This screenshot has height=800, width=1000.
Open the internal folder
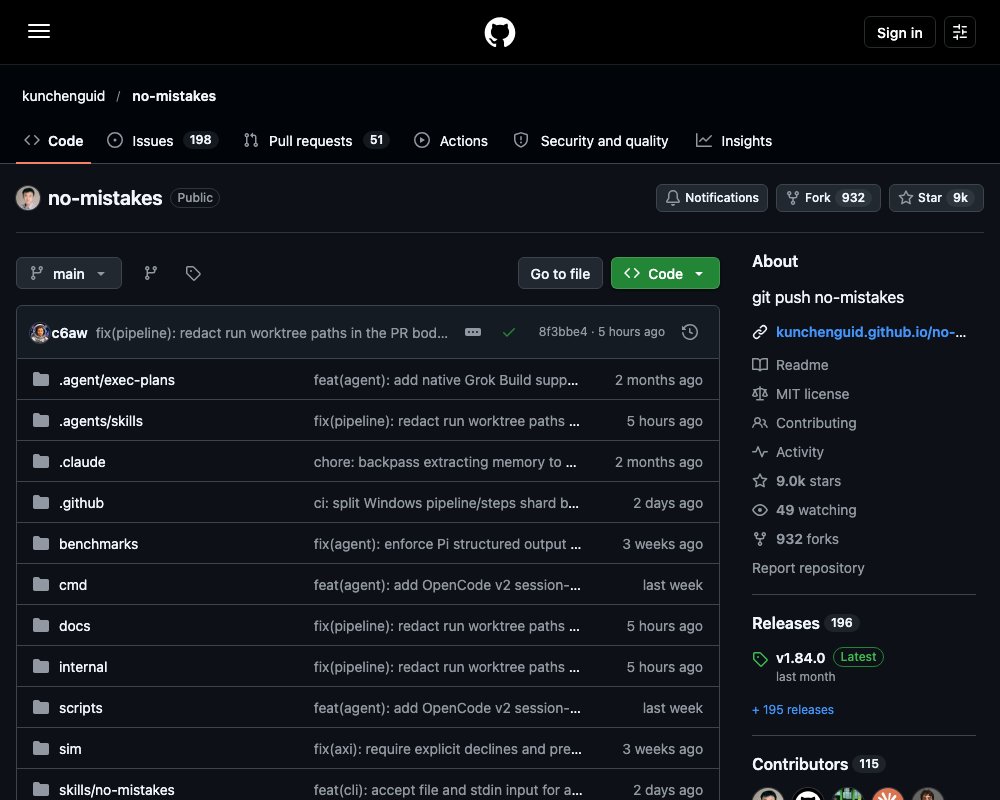pos(83,667)
